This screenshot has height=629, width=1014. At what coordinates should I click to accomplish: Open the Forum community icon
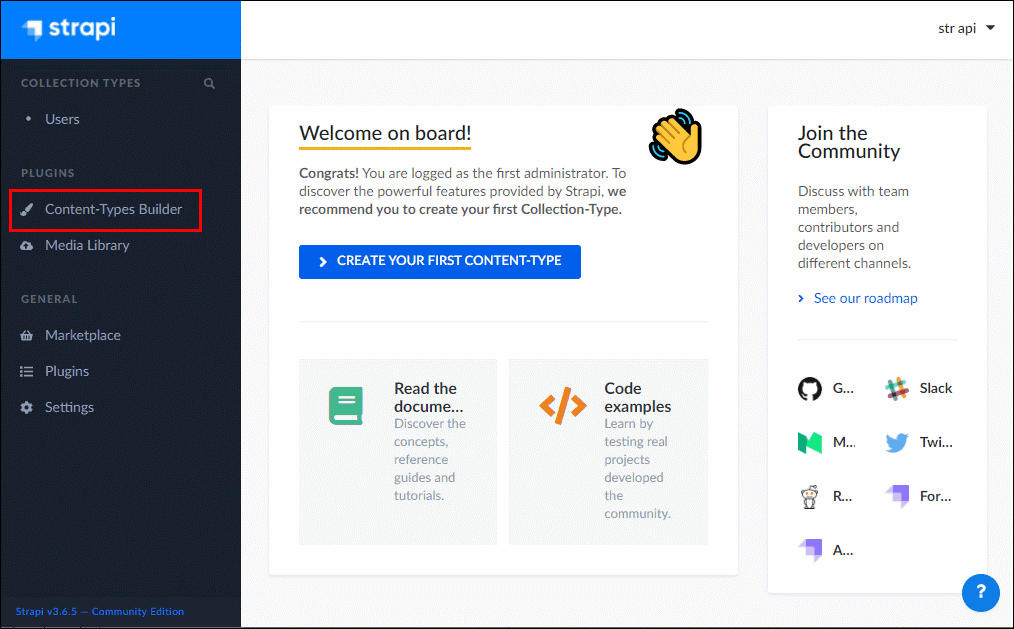click(897, 496)
